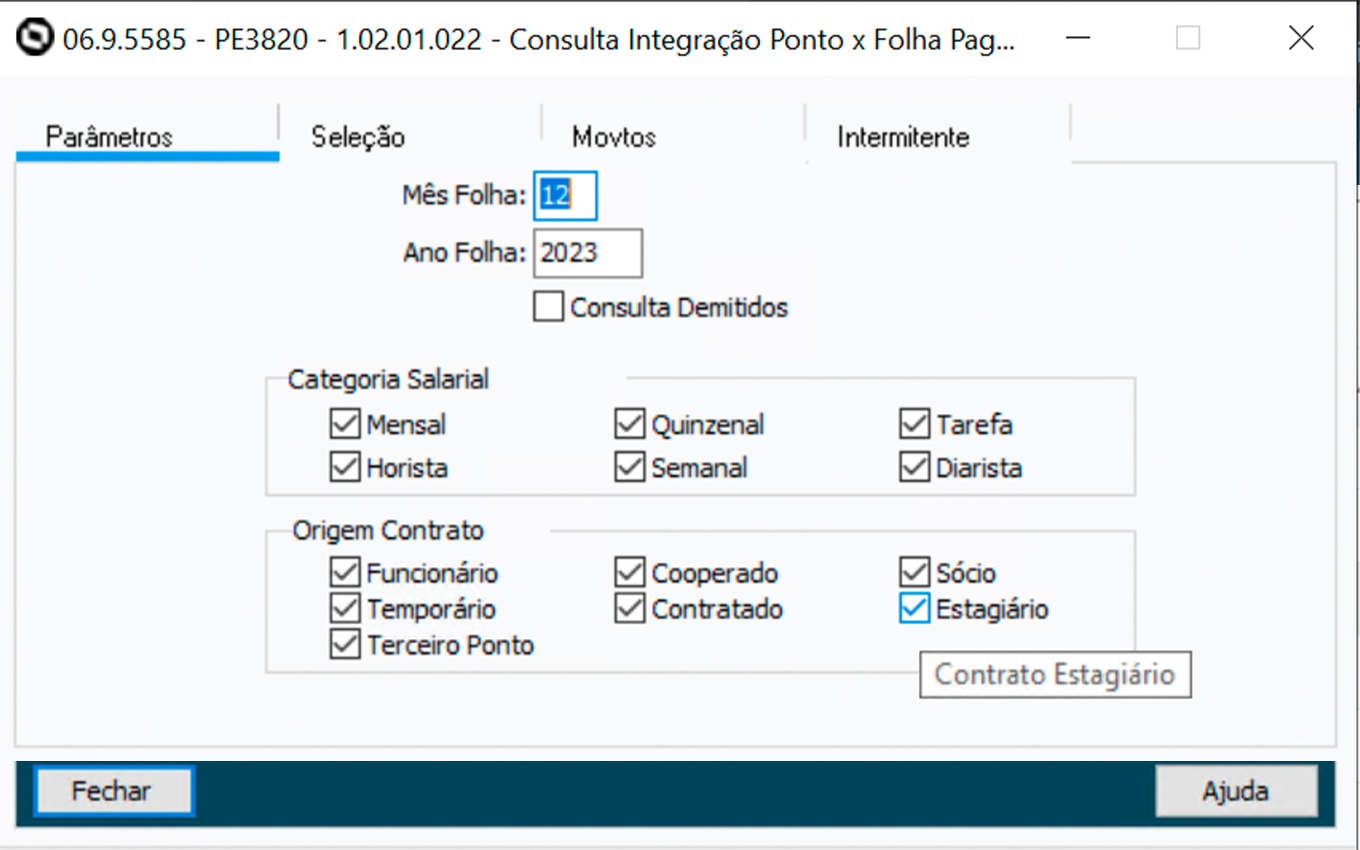Enable the Consulta Demitidos checkbox

coord(548,307)
